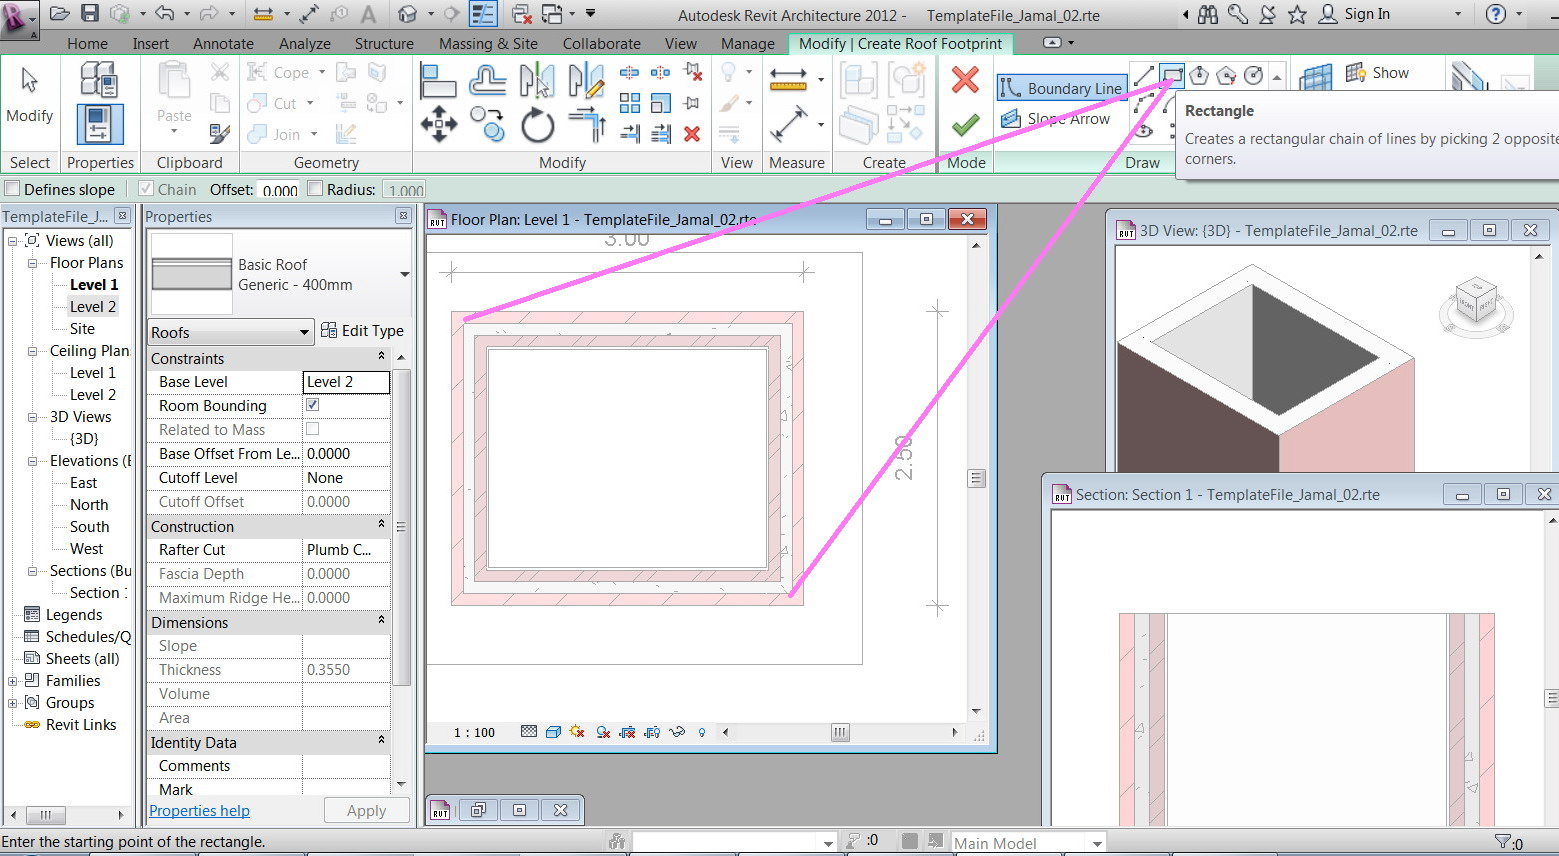This screenshot has height=856, width=1559.
Task: Click the Edit Type button
Action: tap(362, 331)
